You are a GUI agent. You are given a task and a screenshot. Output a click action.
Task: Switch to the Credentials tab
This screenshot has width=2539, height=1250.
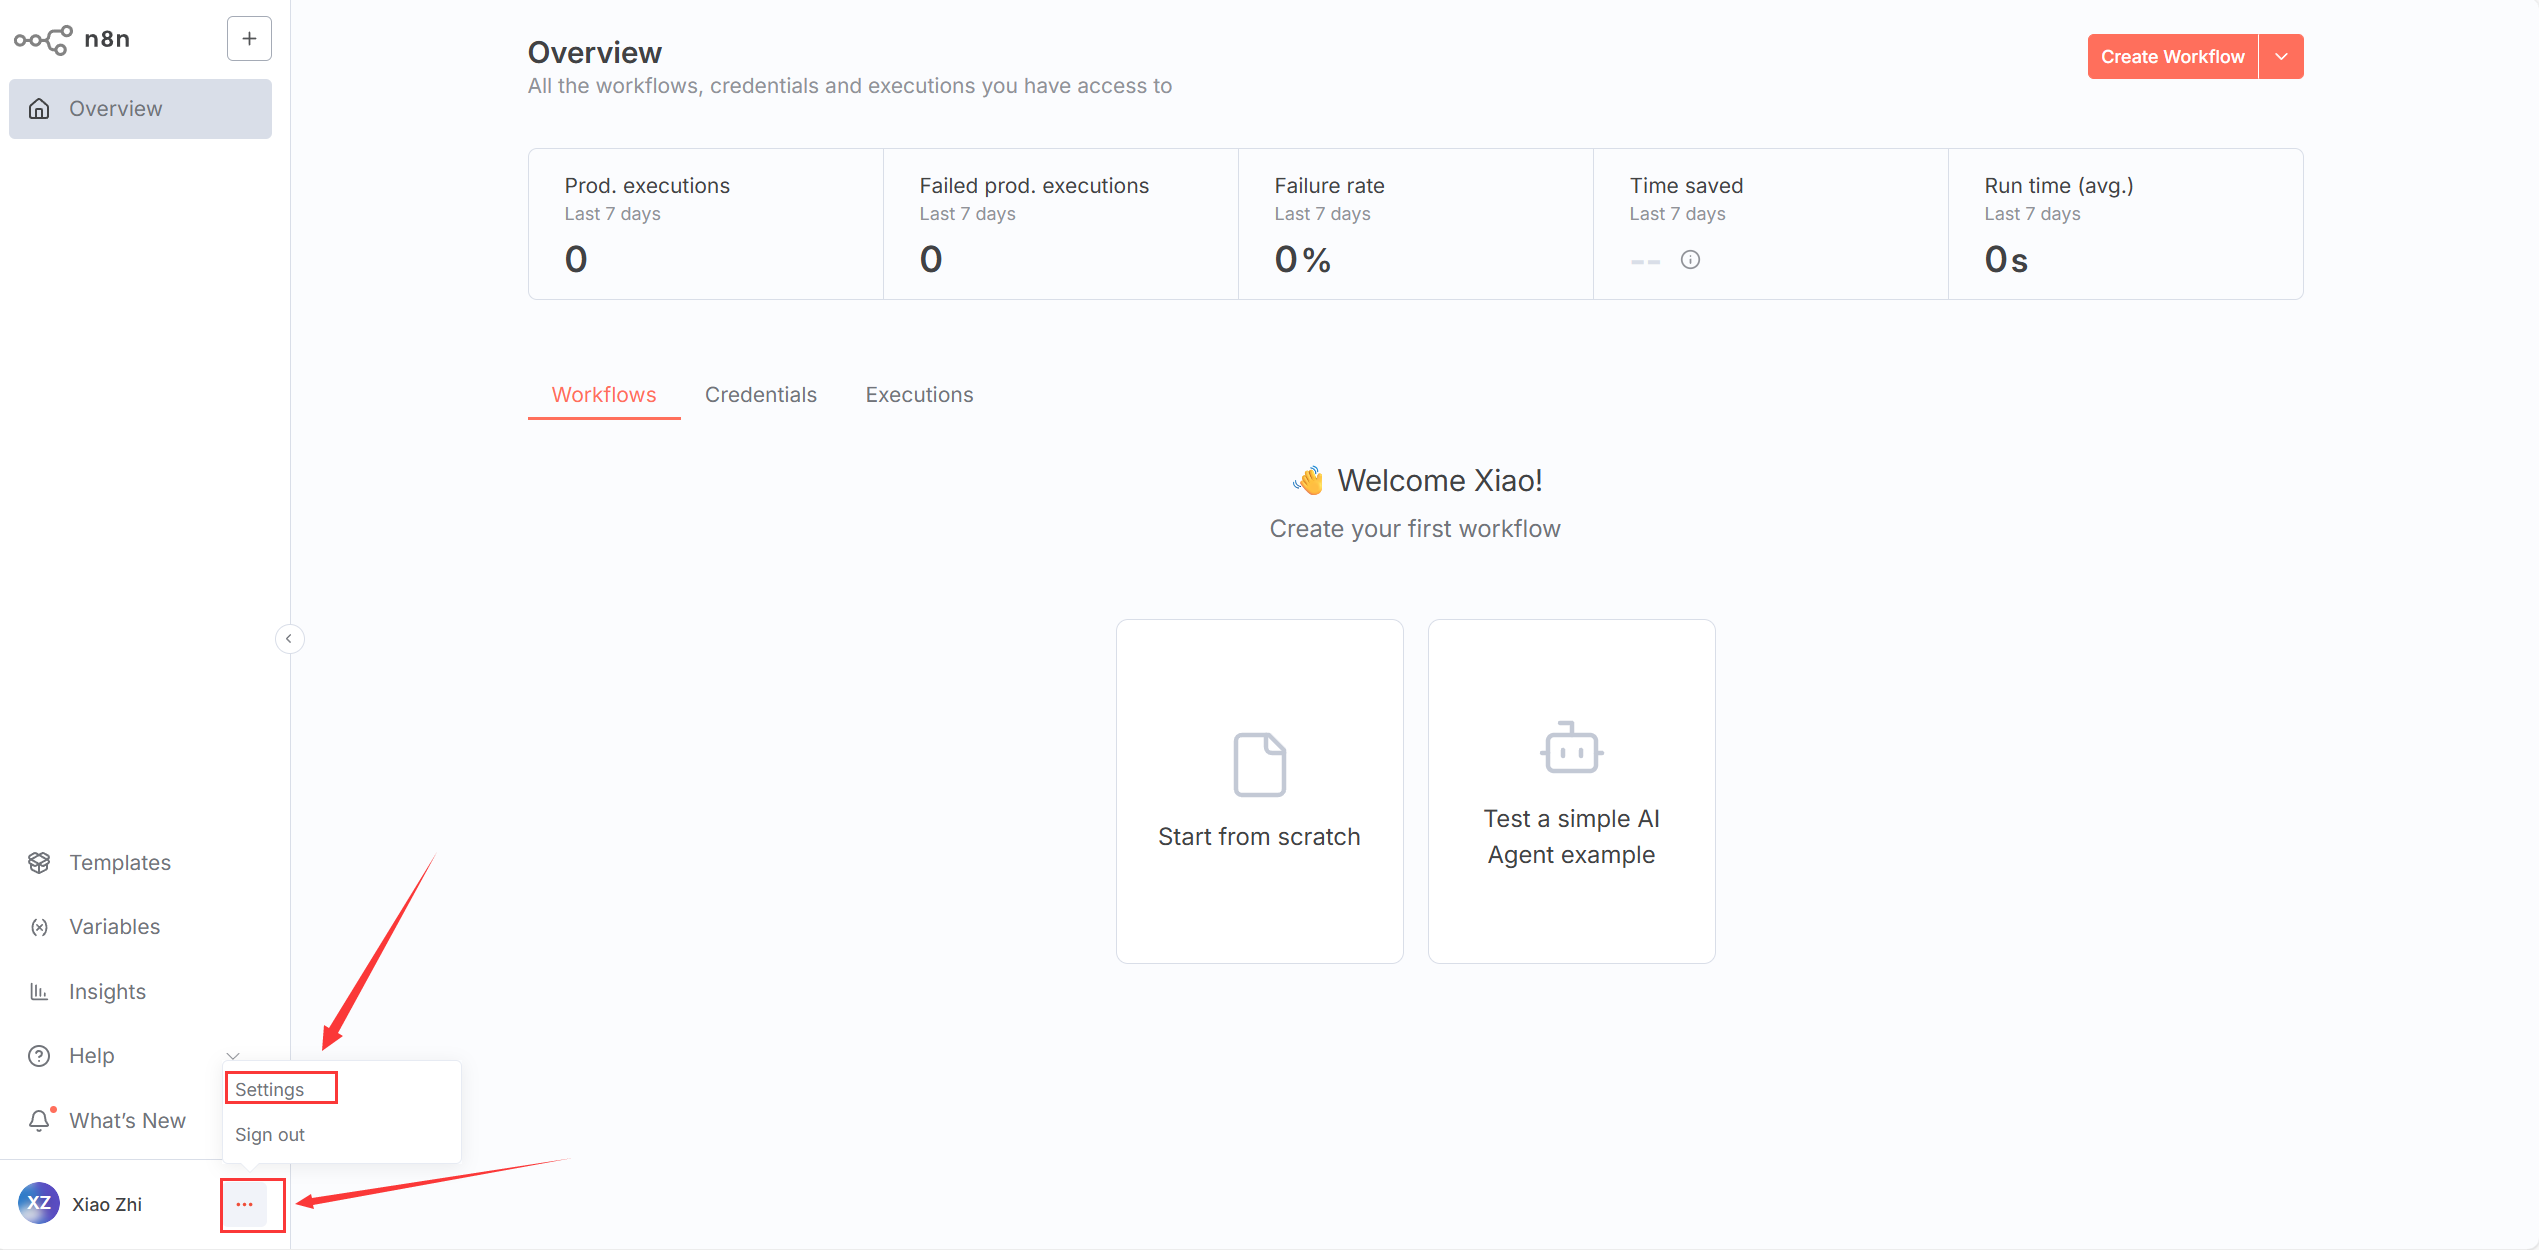pos(760,395)
